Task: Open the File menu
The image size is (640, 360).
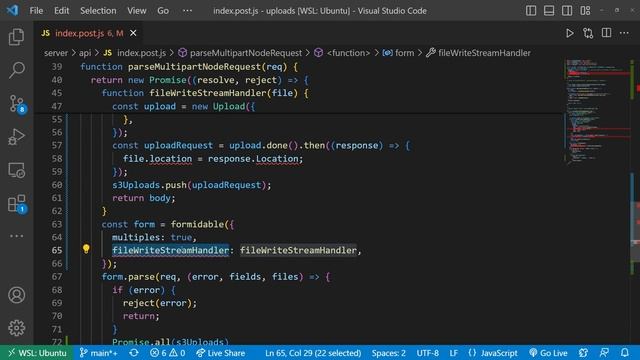Action: 36,11
